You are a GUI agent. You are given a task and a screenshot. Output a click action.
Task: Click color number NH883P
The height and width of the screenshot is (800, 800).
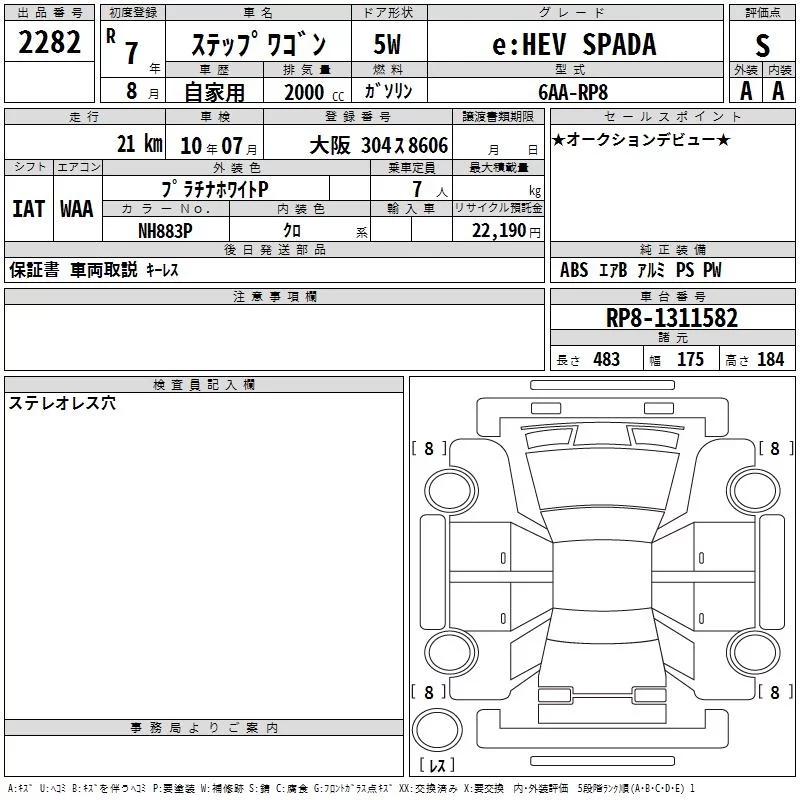coord(165,231)
